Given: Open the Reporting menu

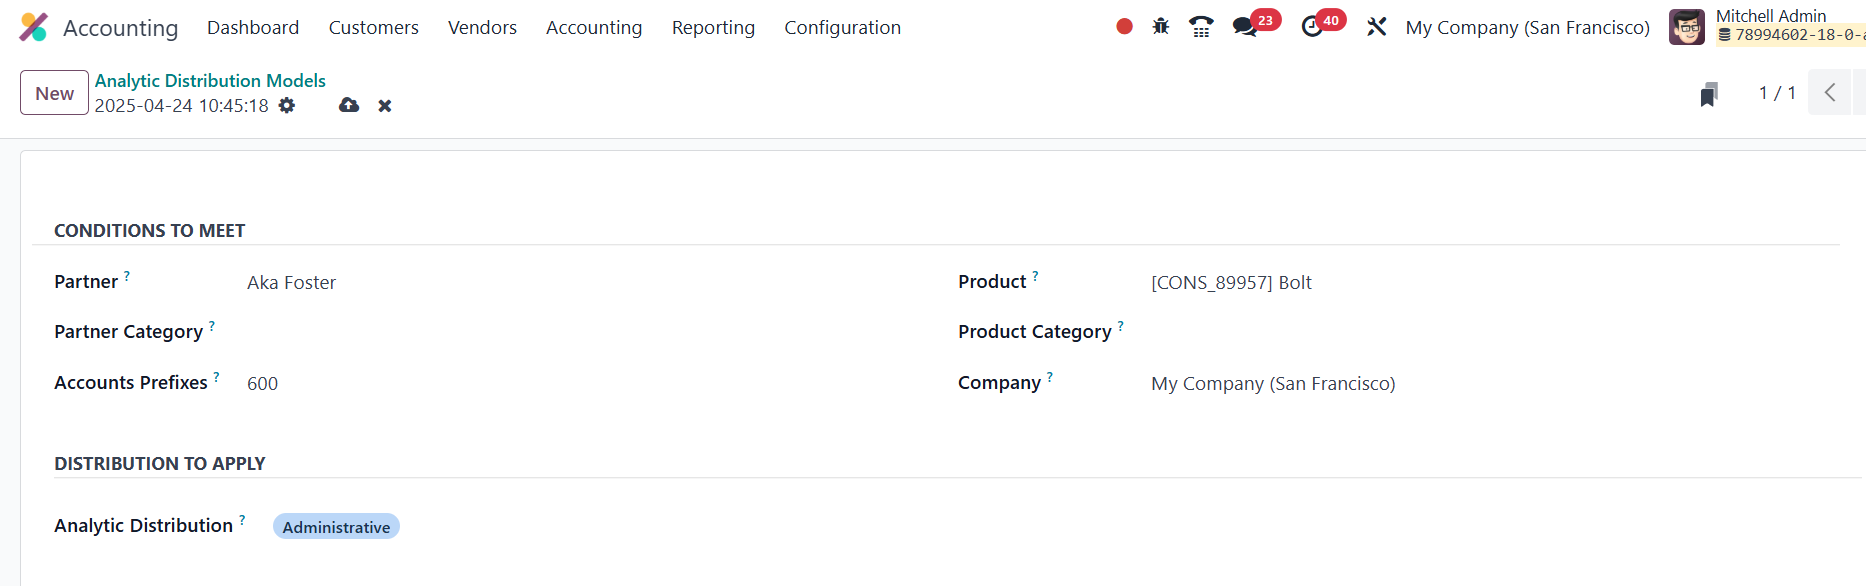Looking at the screenshot, I should 713,28.
